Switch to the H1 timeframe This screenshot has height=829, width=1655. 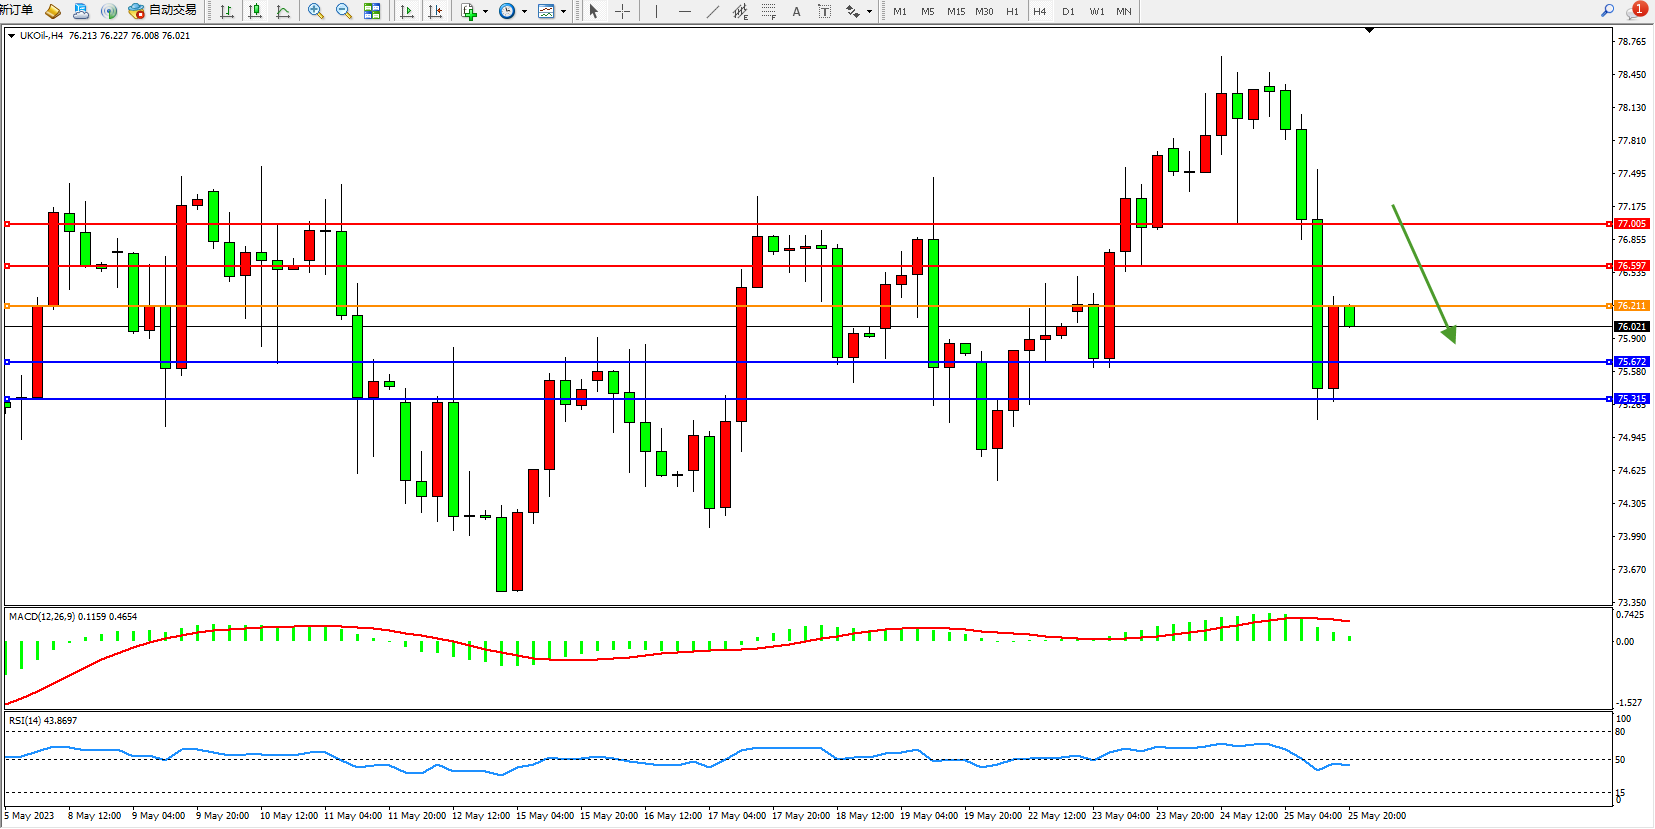point(1012,11)
